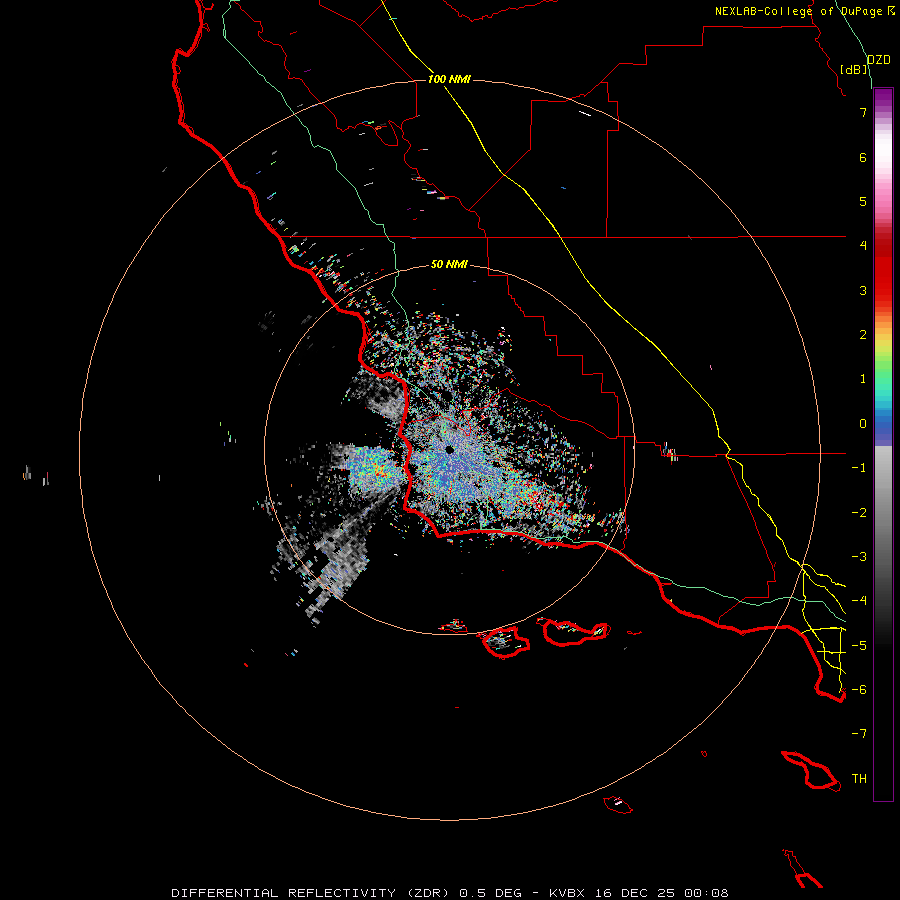
Task: Click the -5 value on the color scale
Action: pyautogui.click(x=859, y=646)
